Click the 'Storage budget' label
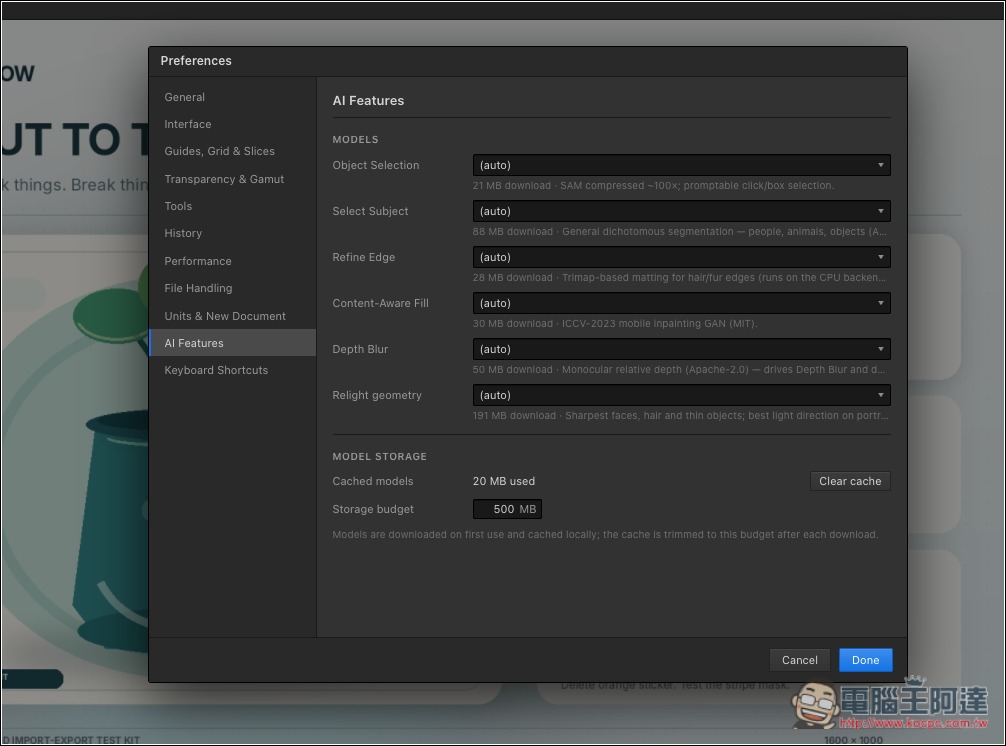The width and height of the screenshot is (1006, 746). [x=373, y=509]
